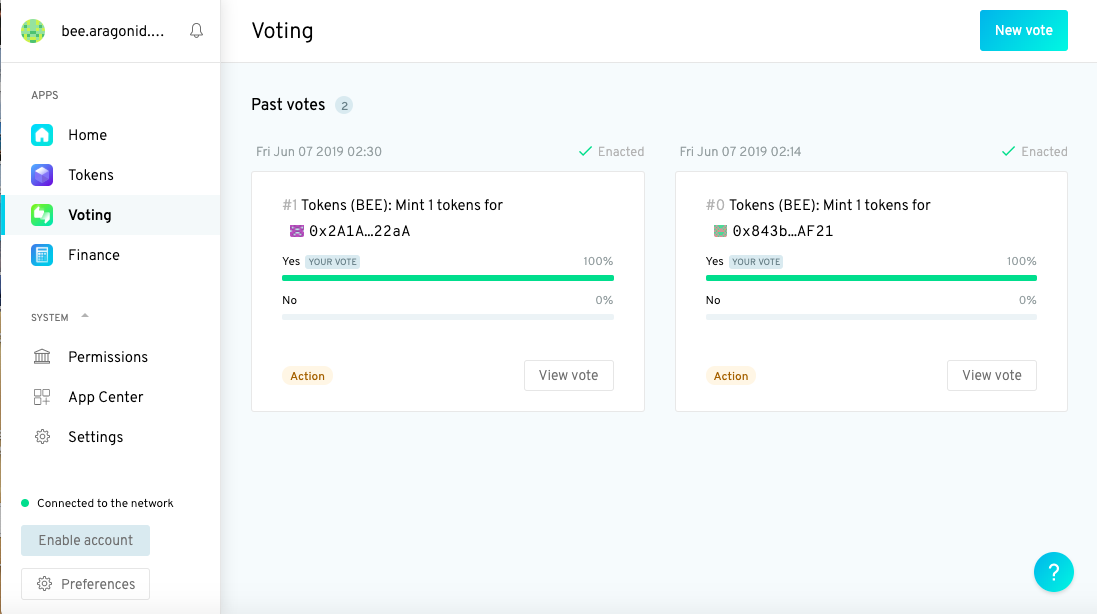Click YOUR VOTE badge on vote #1

click(332, 262)
